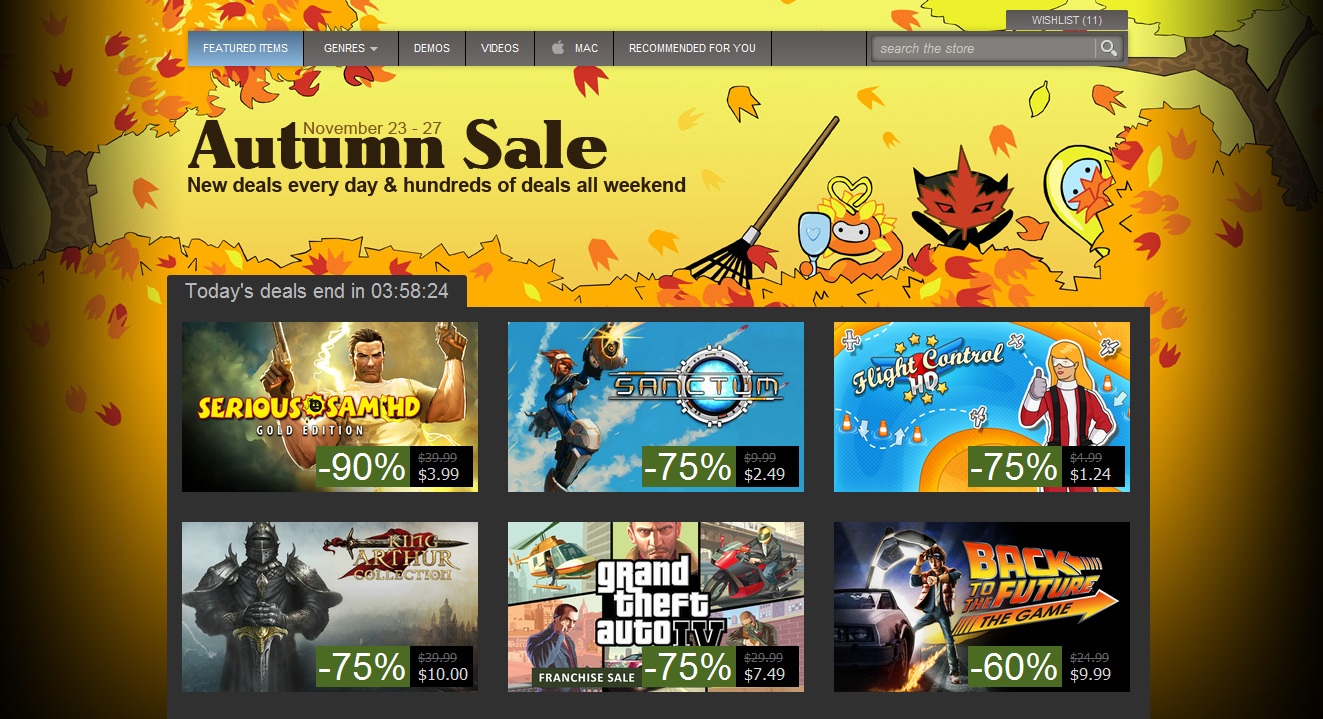Click the Apple logo in Mac tab
This screenshot has height=719, width=1323.
557,48
